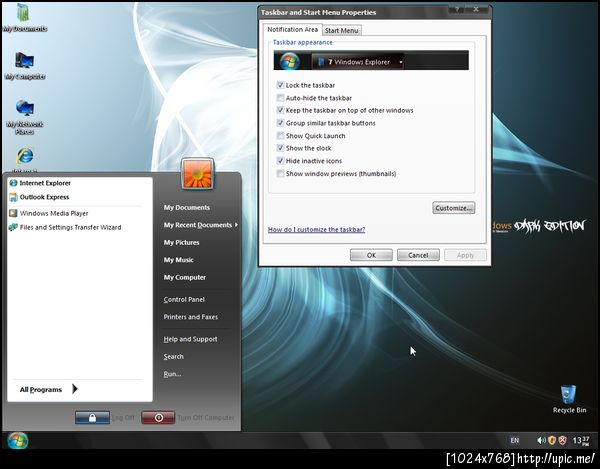Toggle Keep the taskbar on top checkbox
This screenshot has width=600, height=469.
click(x=280, y=110)
